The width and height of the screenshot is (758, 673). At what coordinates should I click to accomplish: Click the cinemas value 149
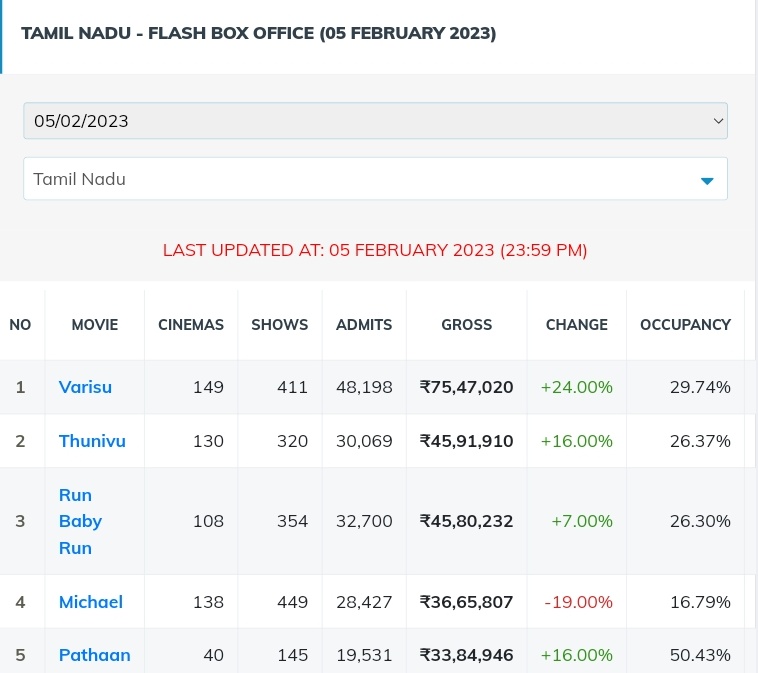click(208, 387)
